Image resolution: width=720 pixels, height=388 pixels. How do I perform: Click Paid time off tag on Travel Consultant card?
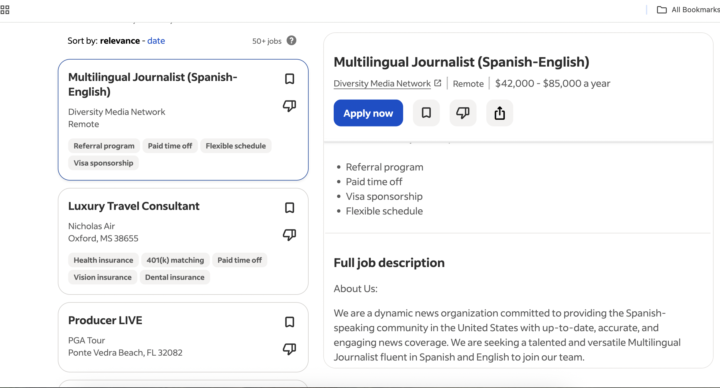(x=239, y=260)
